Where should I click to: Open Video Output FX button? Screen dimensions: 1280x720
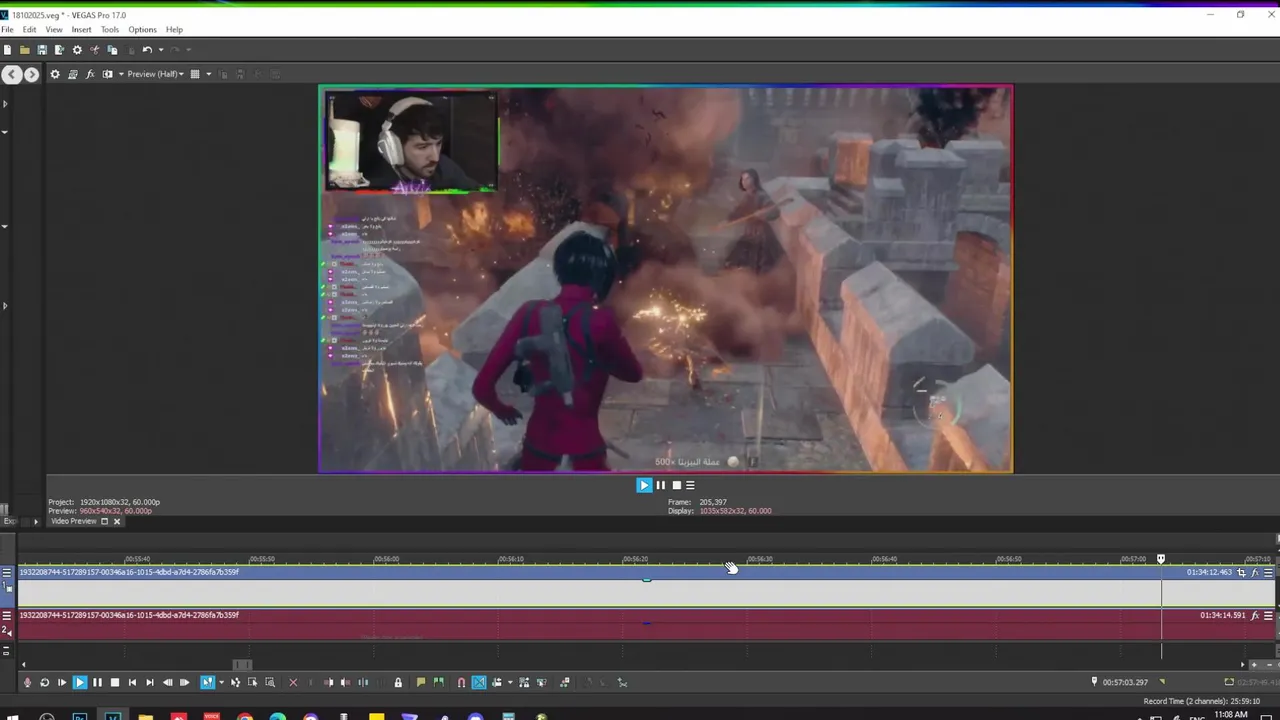(90, 74)
